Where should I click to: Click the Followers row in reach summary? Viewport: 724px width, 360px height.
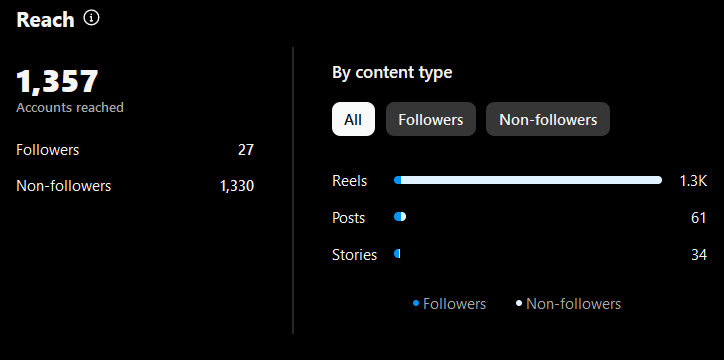[135, 150]
